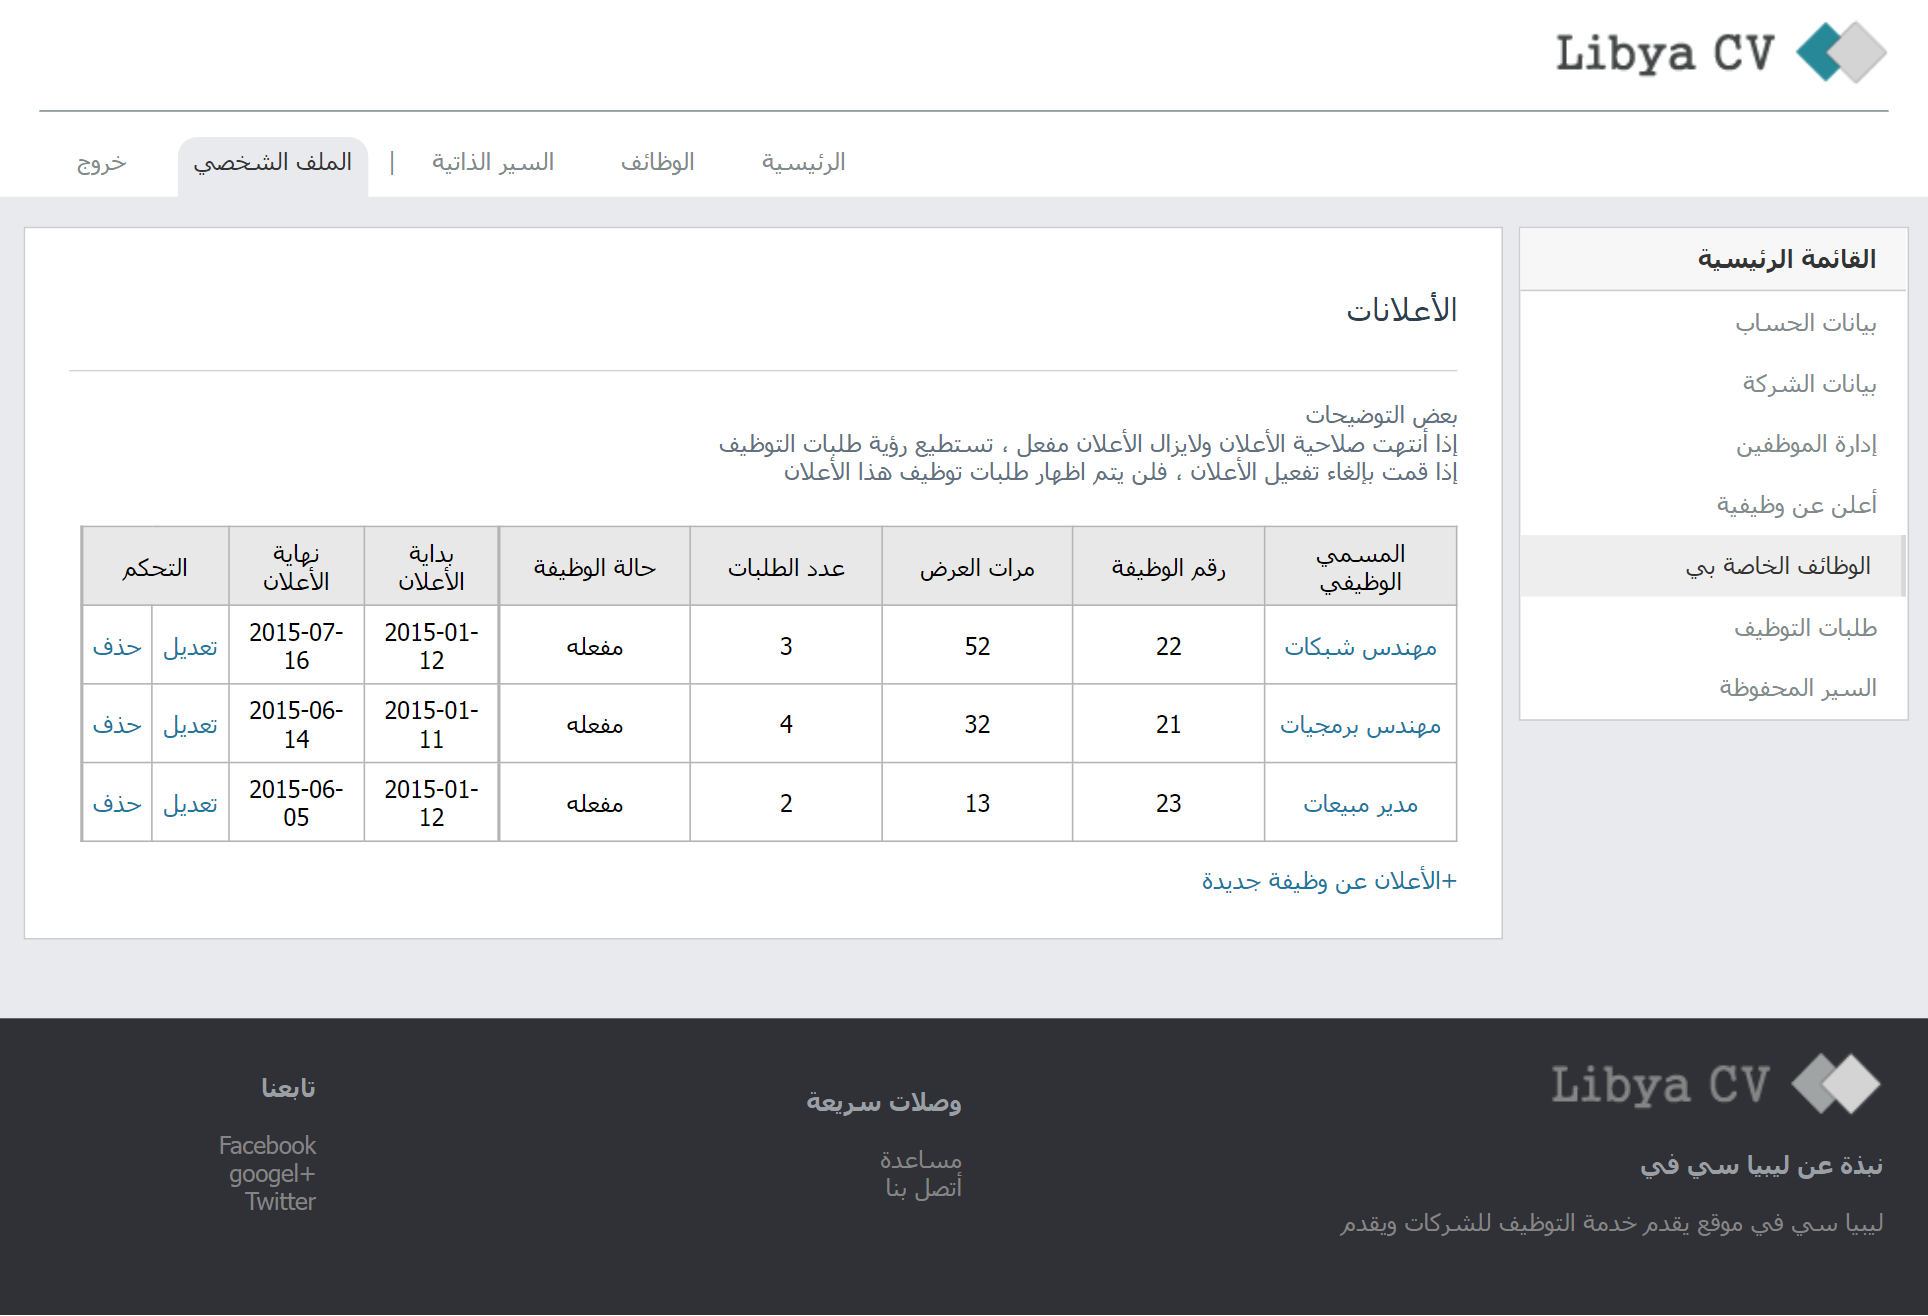The height and width of the screenshot is (1316, 1928).
Task: Open طلبات التوظيف sidebar item
Action: tap(1805, 628)
